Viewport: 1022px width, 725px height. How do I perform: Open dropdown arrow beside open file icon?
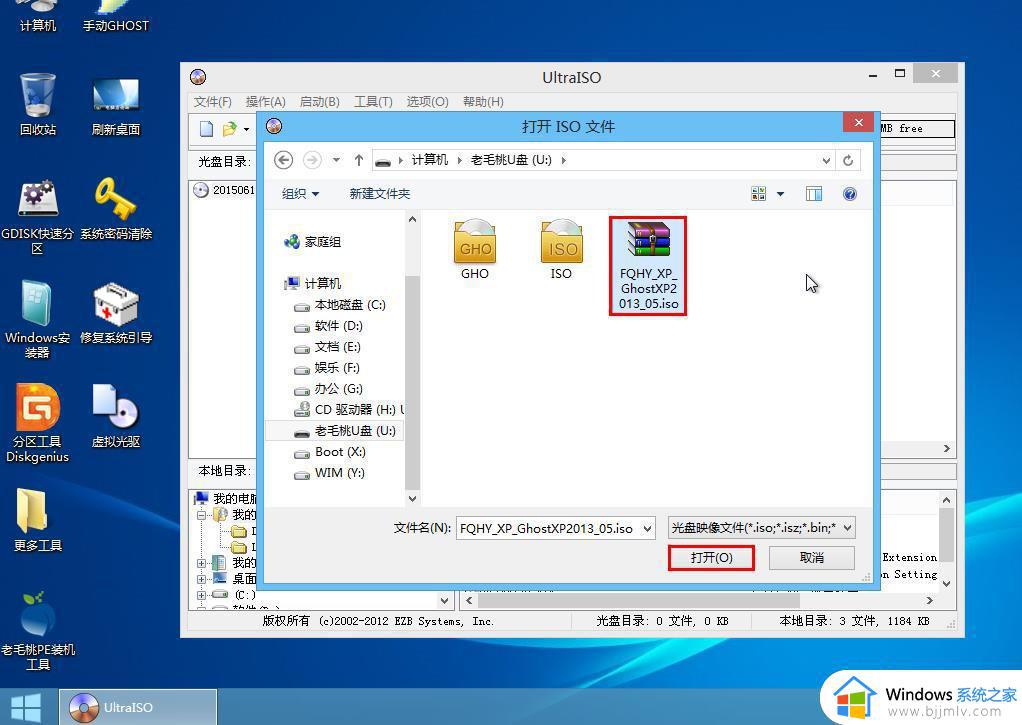(246, 129)
